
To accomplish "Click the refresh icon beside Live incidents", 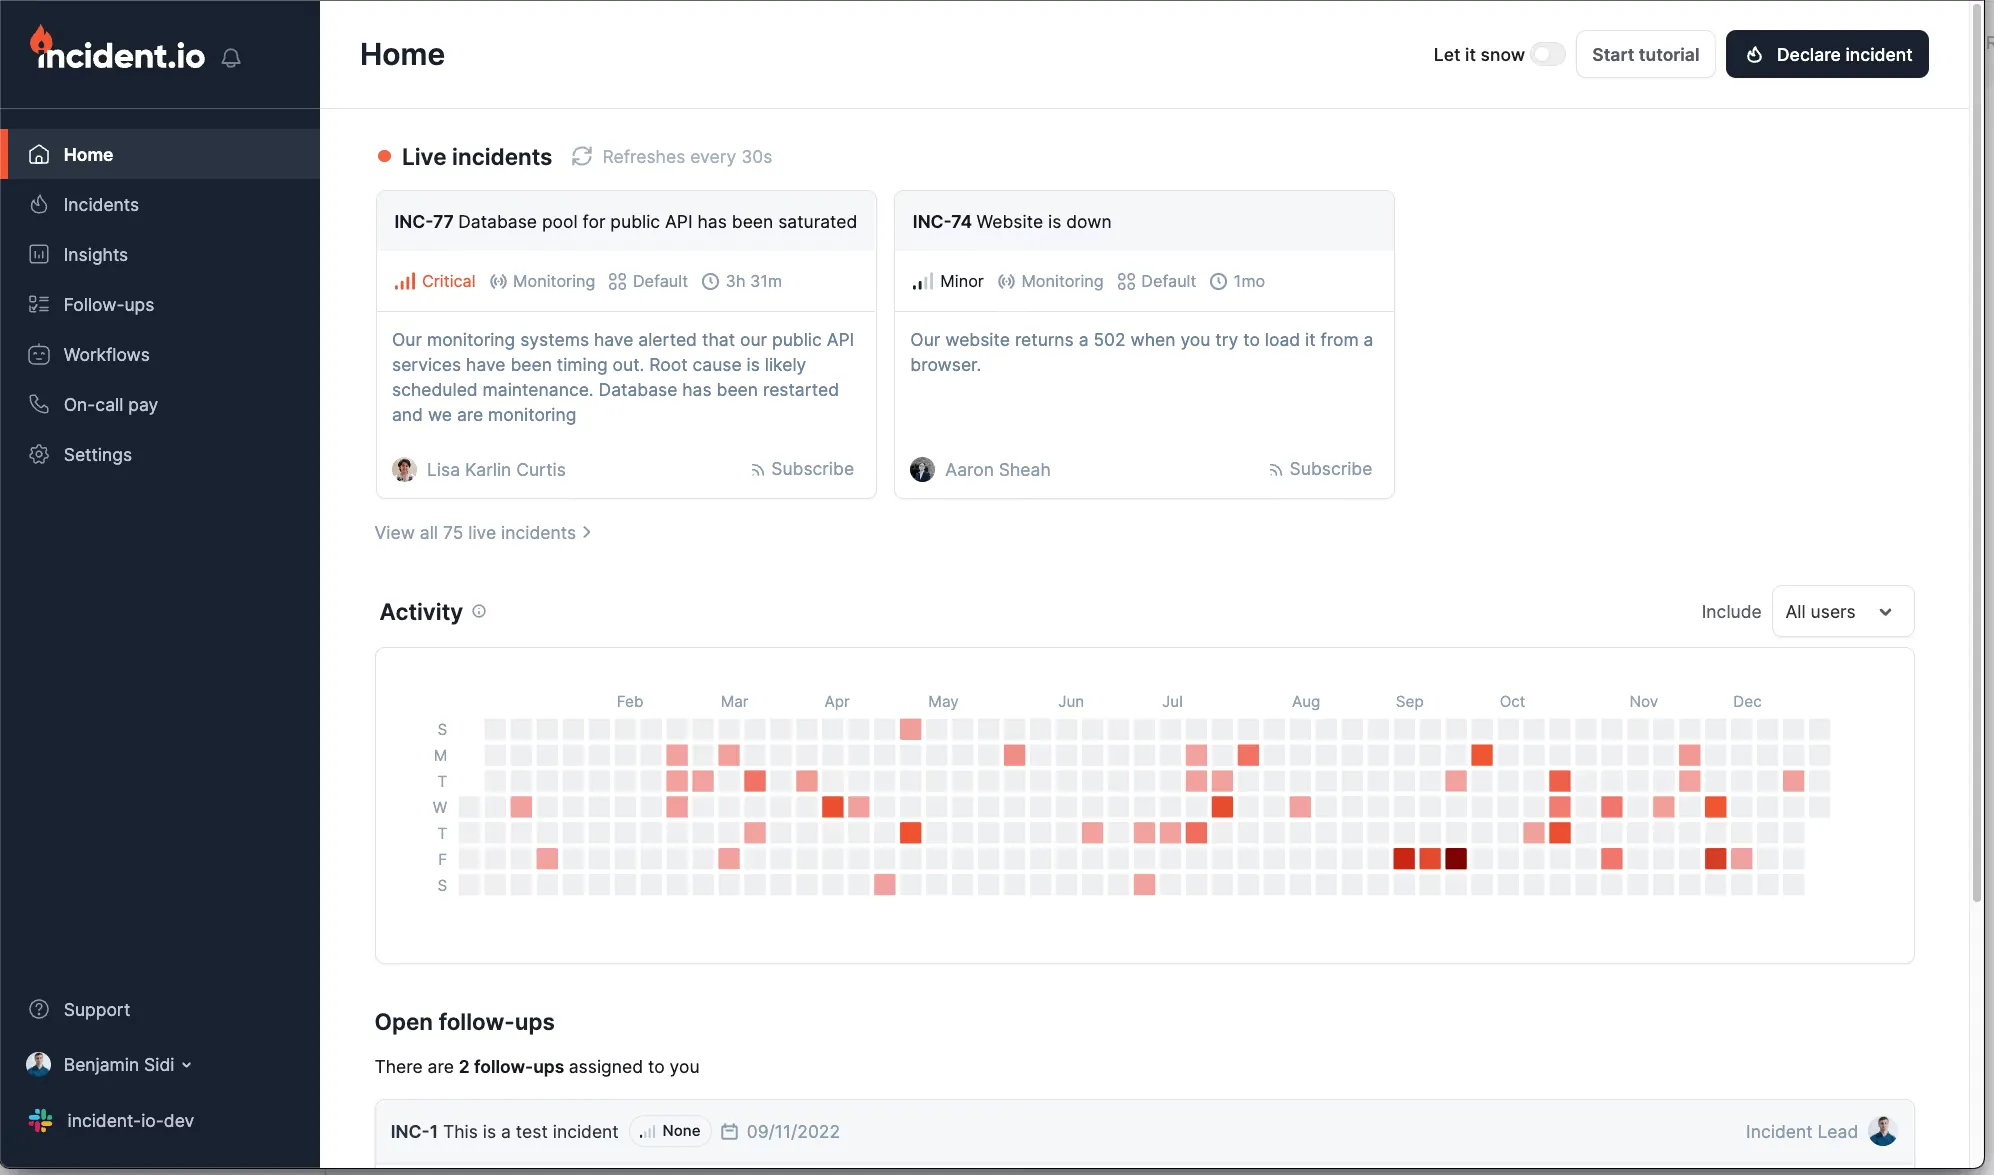I will point(581,156).
